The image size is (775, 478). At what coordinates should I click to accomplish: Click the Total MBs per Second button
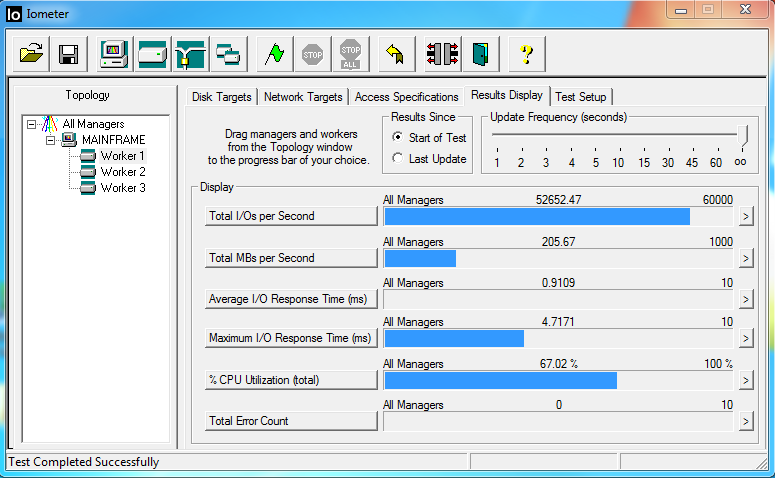(291, 258)
